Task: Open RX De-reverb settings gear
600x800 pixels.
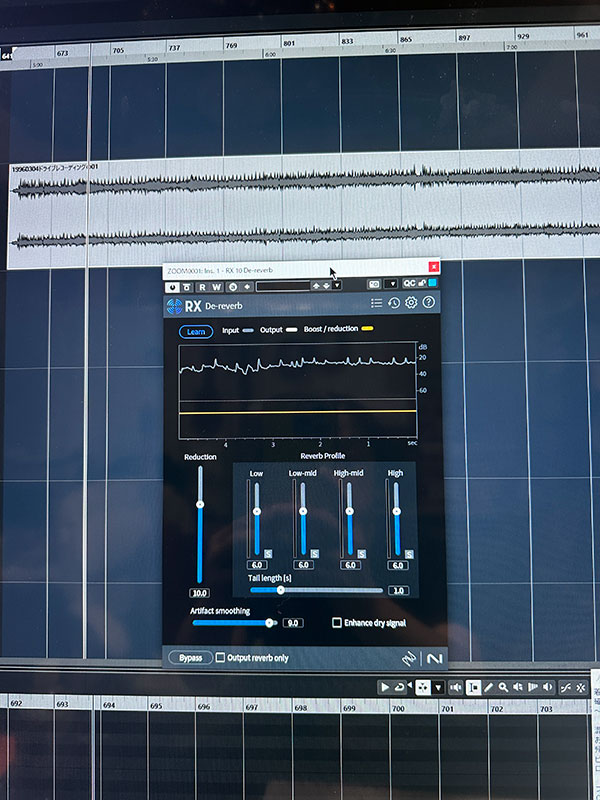Action: coord(411,303)
